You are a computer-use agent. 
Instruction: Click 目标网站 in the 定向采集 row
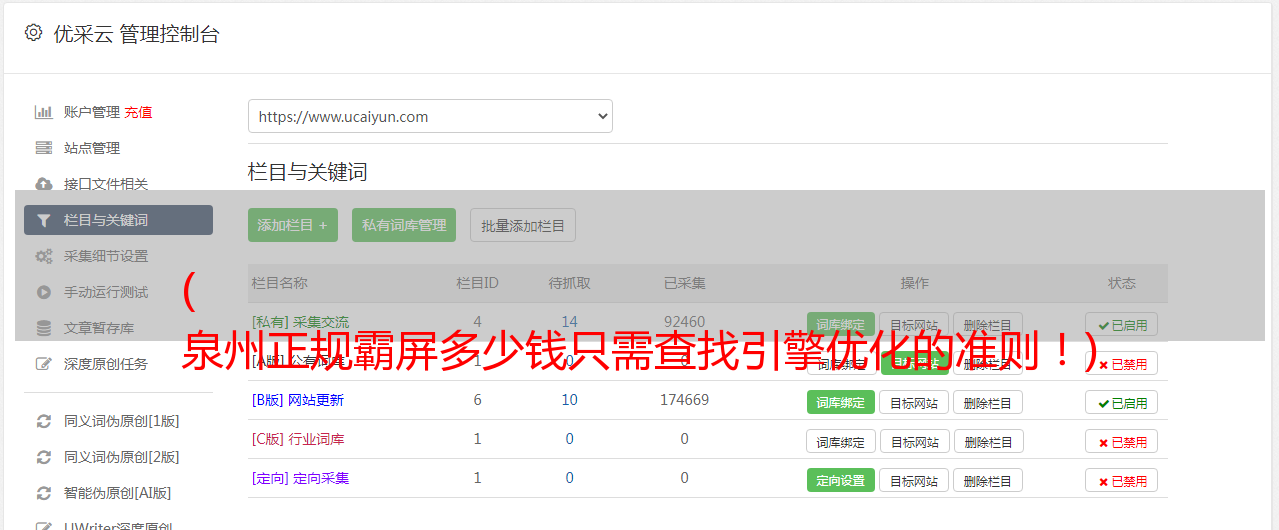(914, 480)
